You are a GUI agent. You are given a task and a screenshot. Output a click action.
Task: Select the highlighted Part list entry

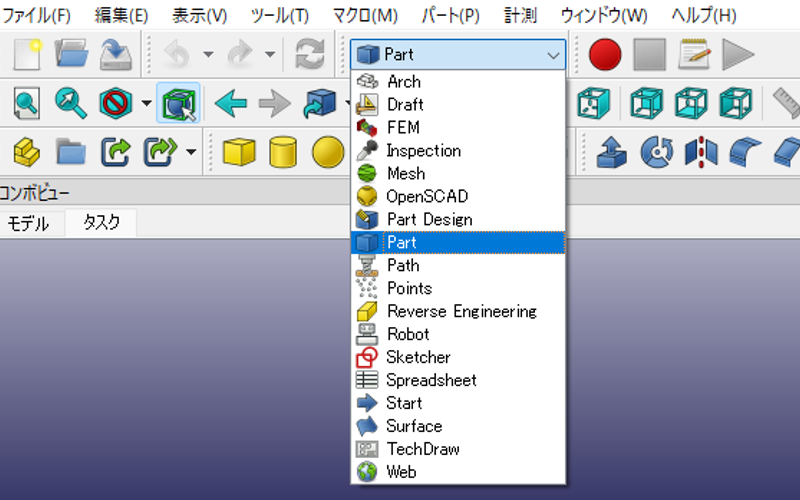coord(458,242)
